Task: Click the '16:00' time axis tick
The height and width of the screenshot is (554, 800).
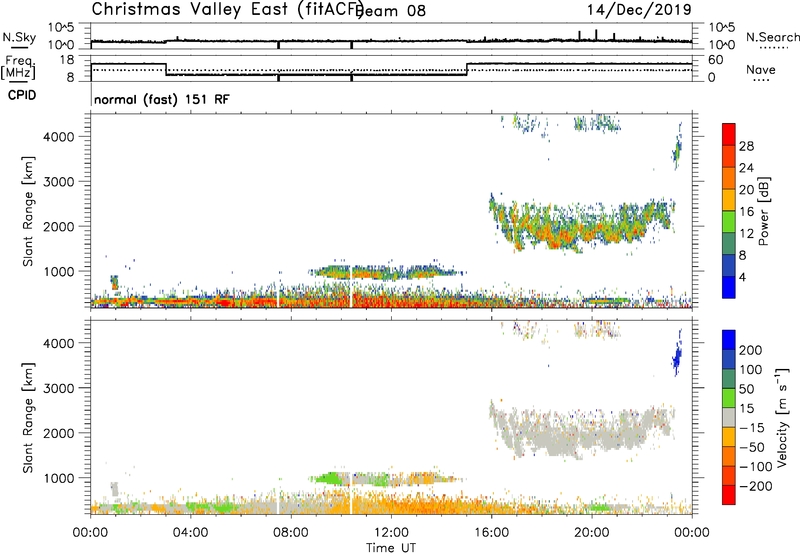Action: coord(491,533)
